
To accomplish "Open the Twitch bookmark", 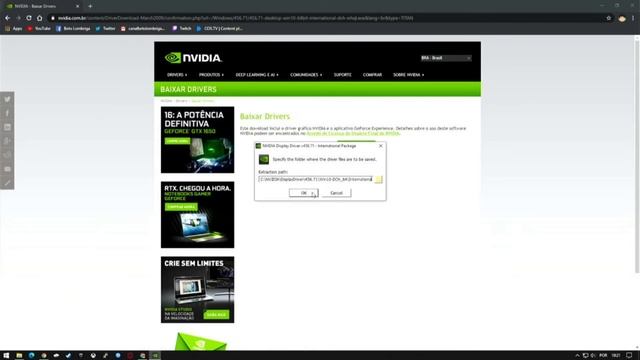I will 182,29.
